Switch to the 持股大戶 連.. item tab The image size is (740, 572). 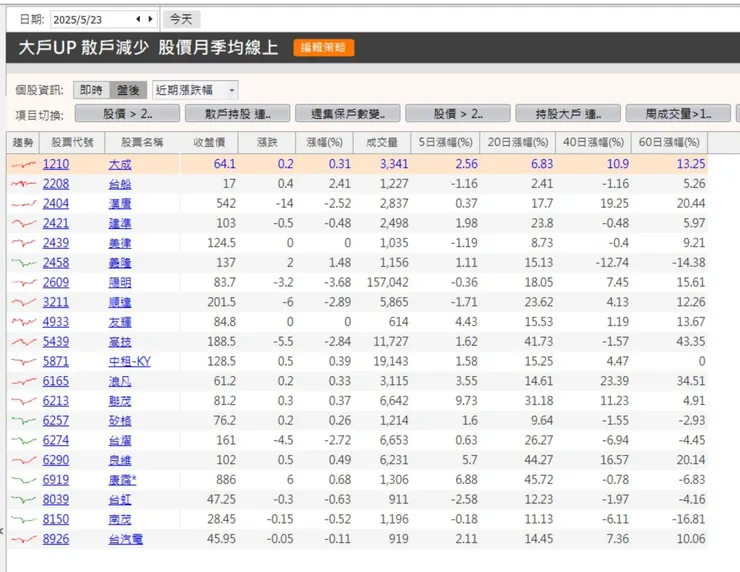[568, 114]
